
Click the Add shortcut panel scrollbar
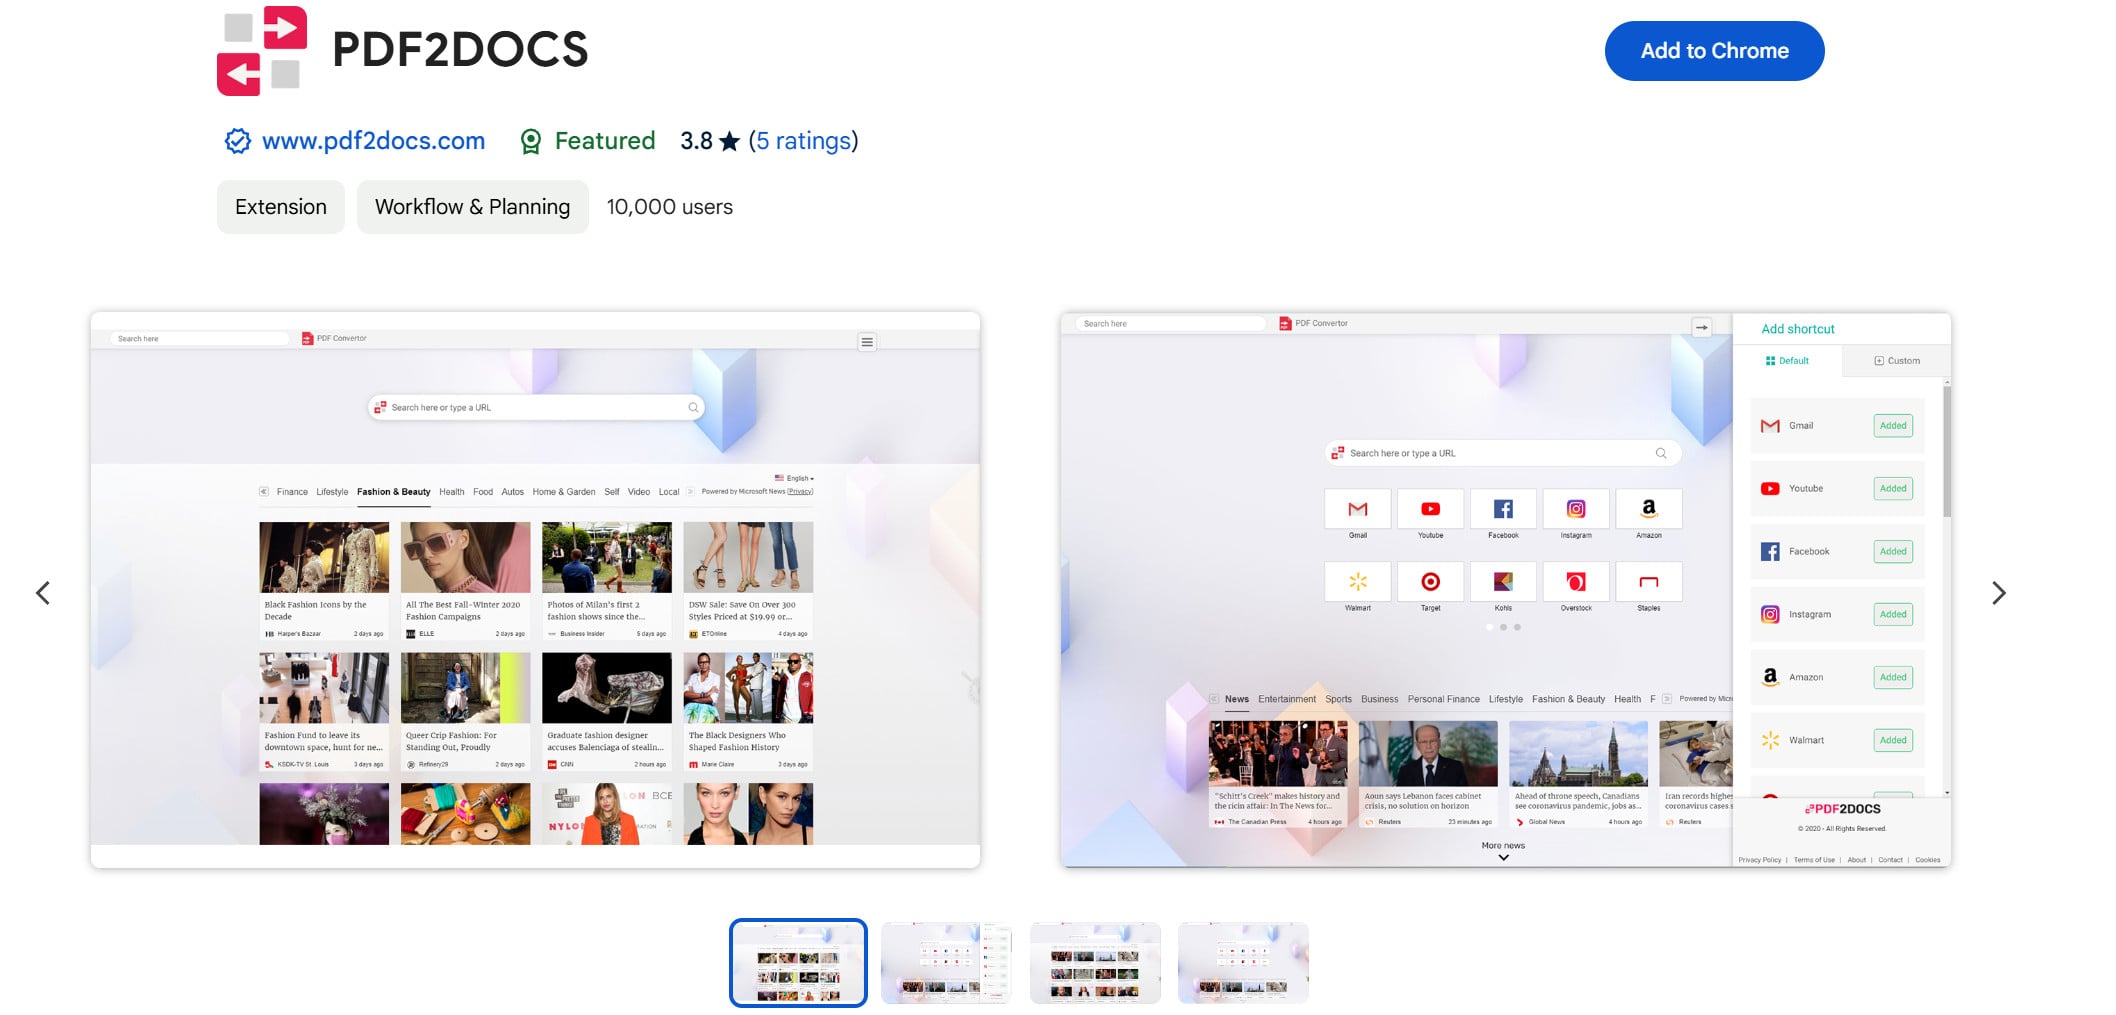(x=1947, y=452)
